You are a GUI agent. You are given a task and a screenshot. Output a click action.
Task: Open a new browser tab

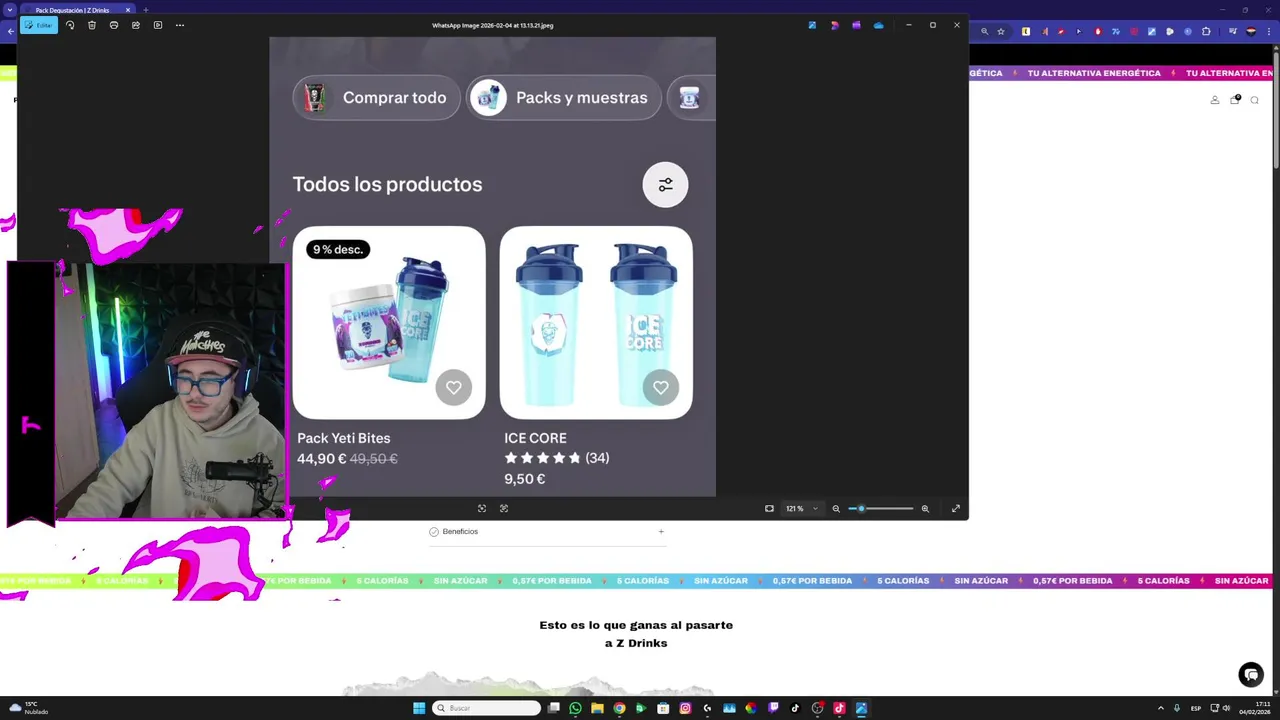[x=145, y=10]
